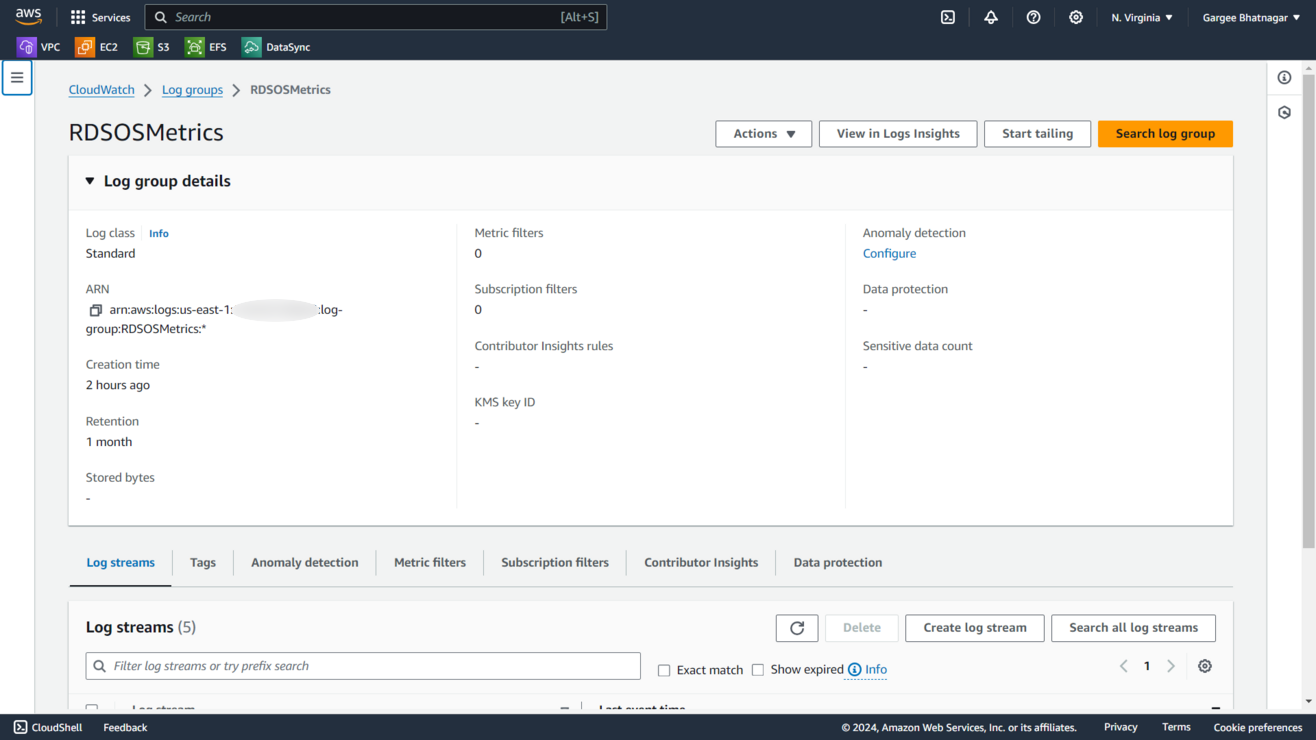Switch to the Tags tab

coord(203,563)
